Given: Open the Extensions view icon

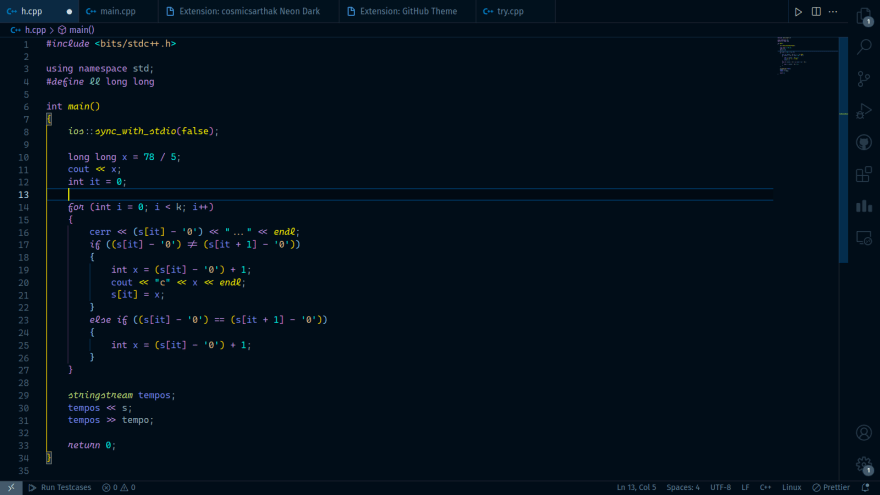Looking at the screenshot, I should pyautogui.click(x=864, y=175).
